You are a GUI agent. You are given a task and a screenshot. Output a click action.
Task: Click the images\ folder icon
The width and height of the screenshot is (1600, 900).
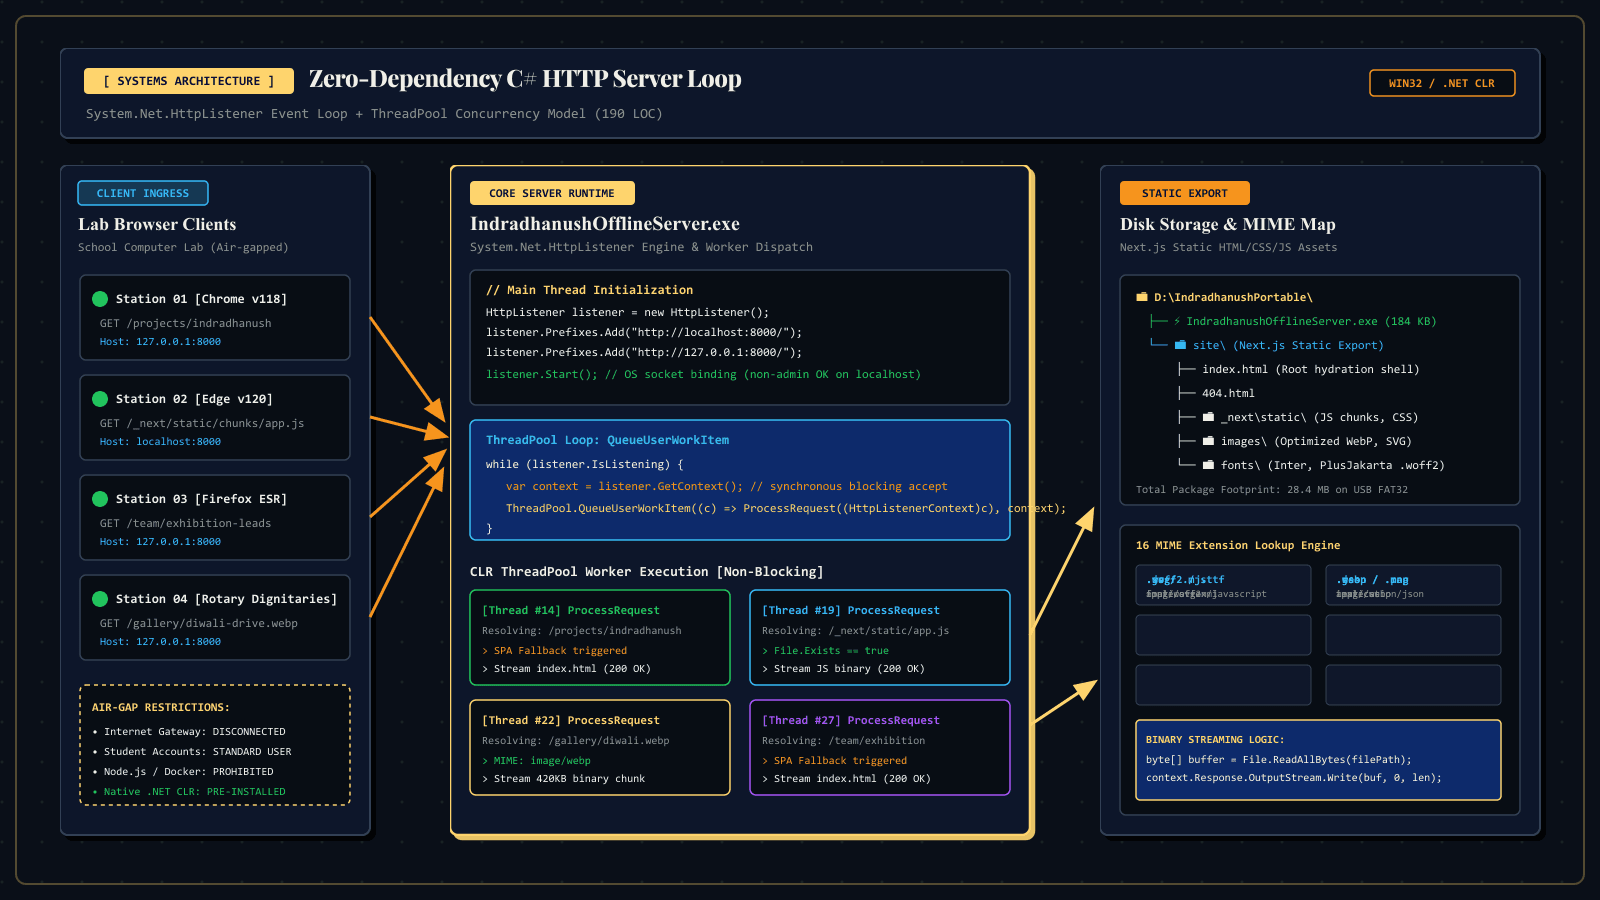coord(1208,441)
